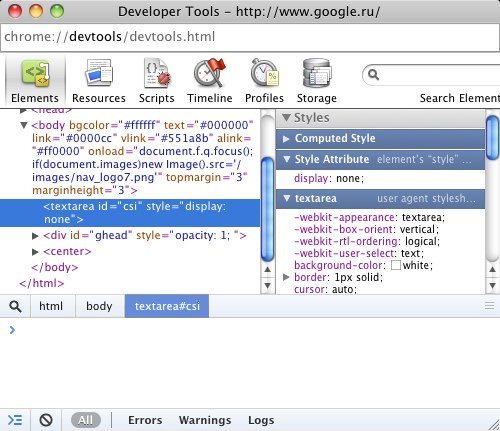The image size is (500, 431).
Task: Expand the border property
Action: (x=286, y=277)
